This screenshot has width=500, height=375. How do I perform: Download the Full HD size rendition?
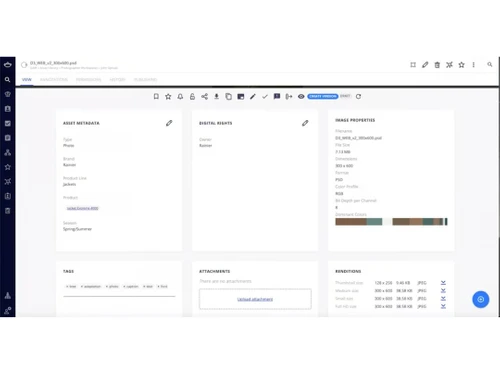443,306
